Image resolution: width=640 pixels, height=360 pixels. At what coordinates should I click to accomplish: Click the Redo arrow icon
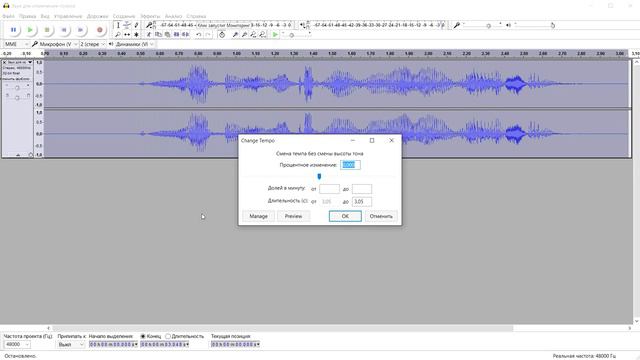(208, 35)
